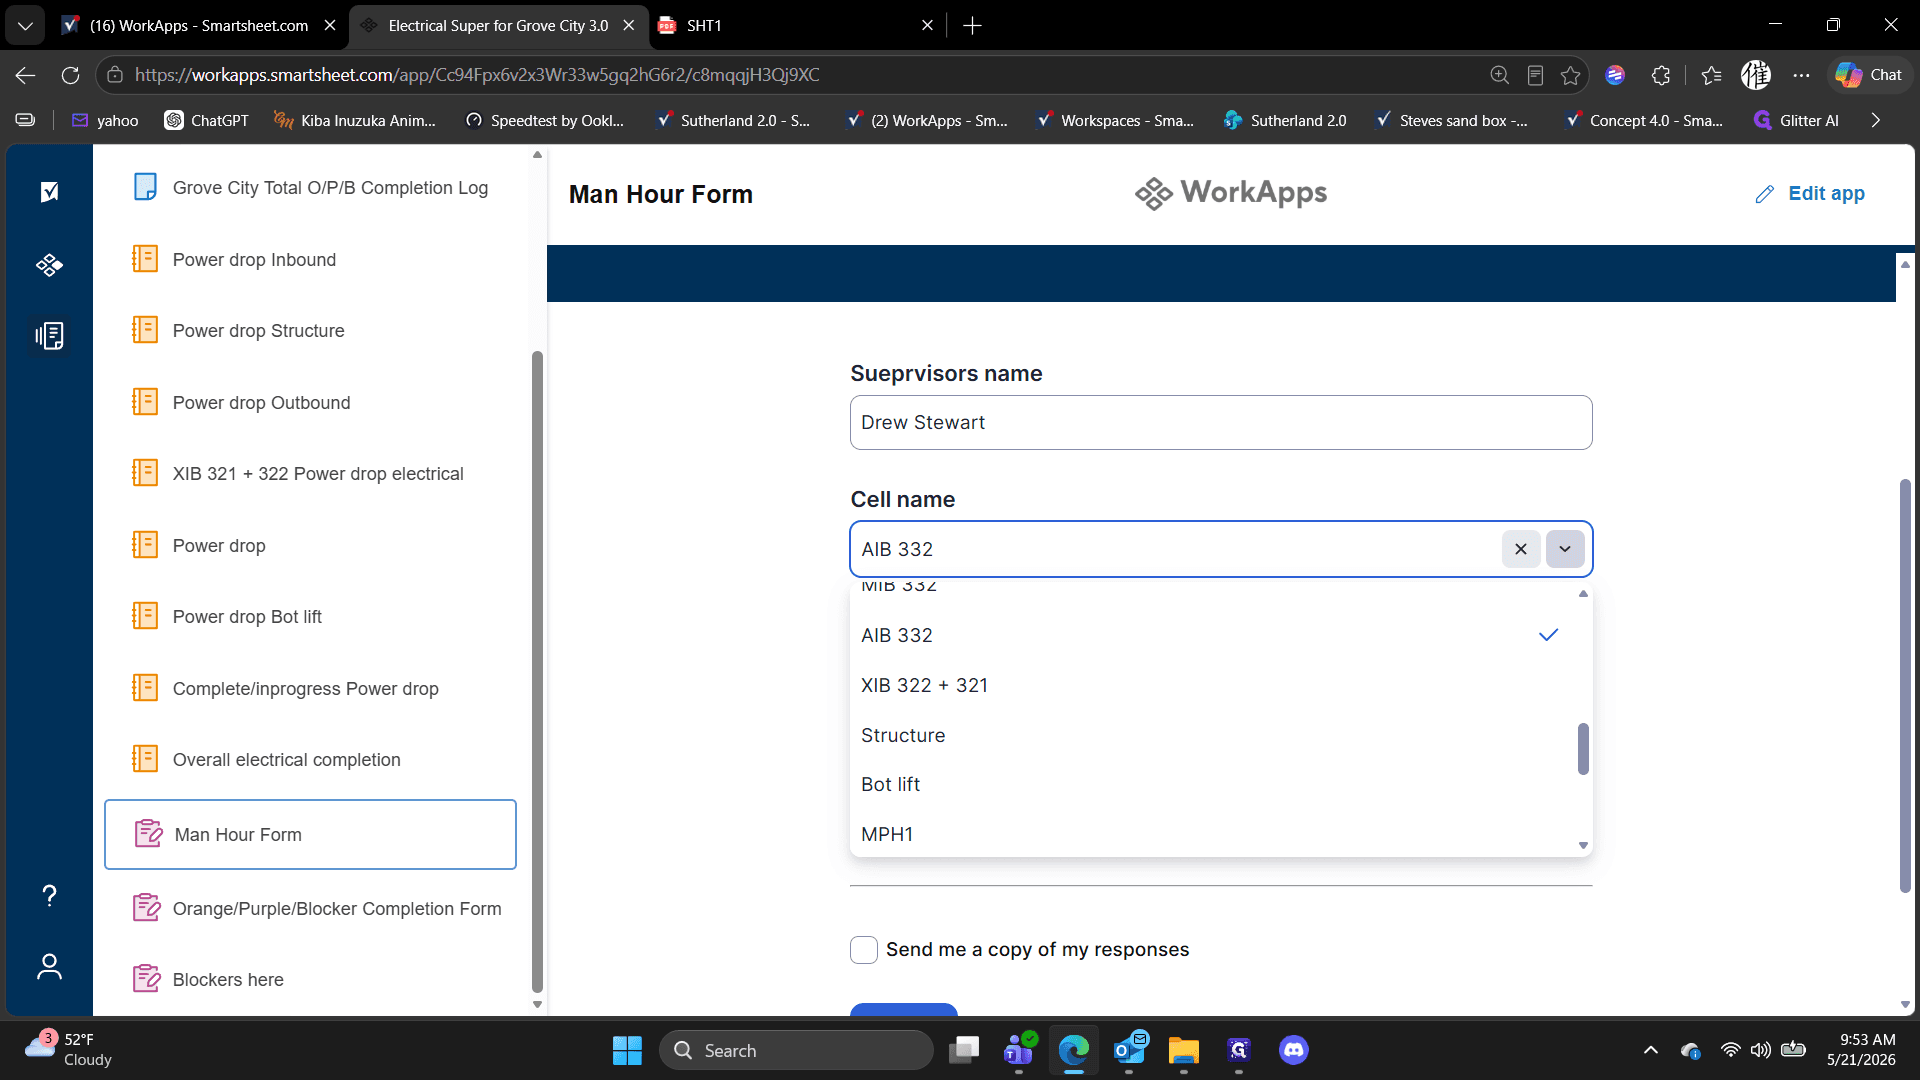Screen dimensions: 1920x1080
Task: Switch to WorkApps - Smartsheet.com tab
Action: coord(198,26)
